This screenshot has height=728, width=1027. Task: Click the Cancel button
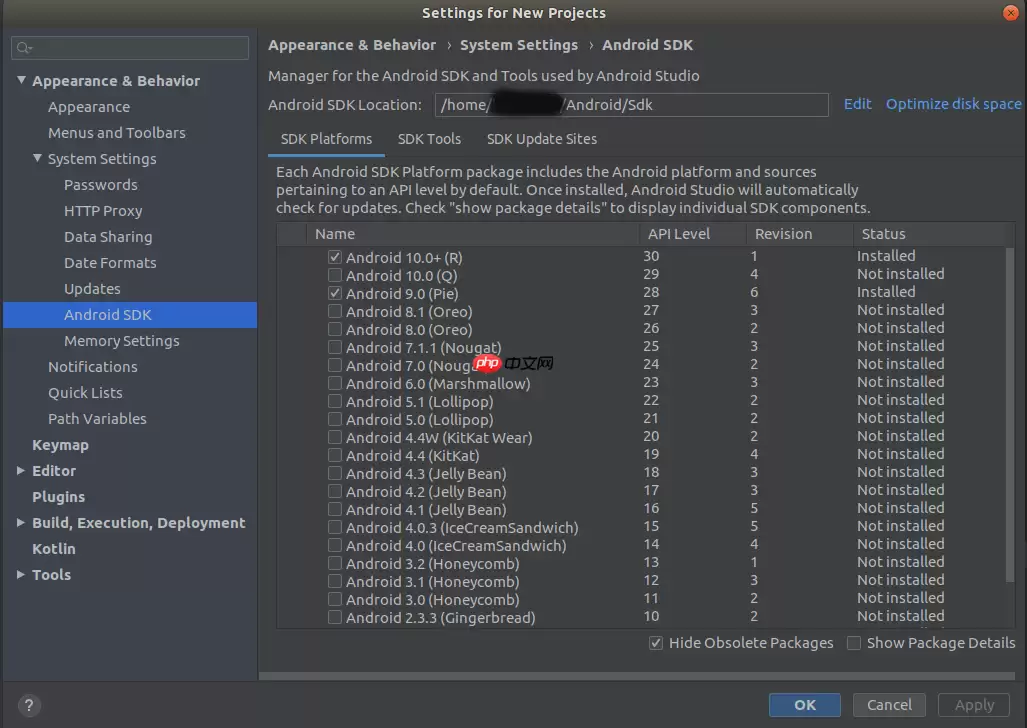coord(889,704)
